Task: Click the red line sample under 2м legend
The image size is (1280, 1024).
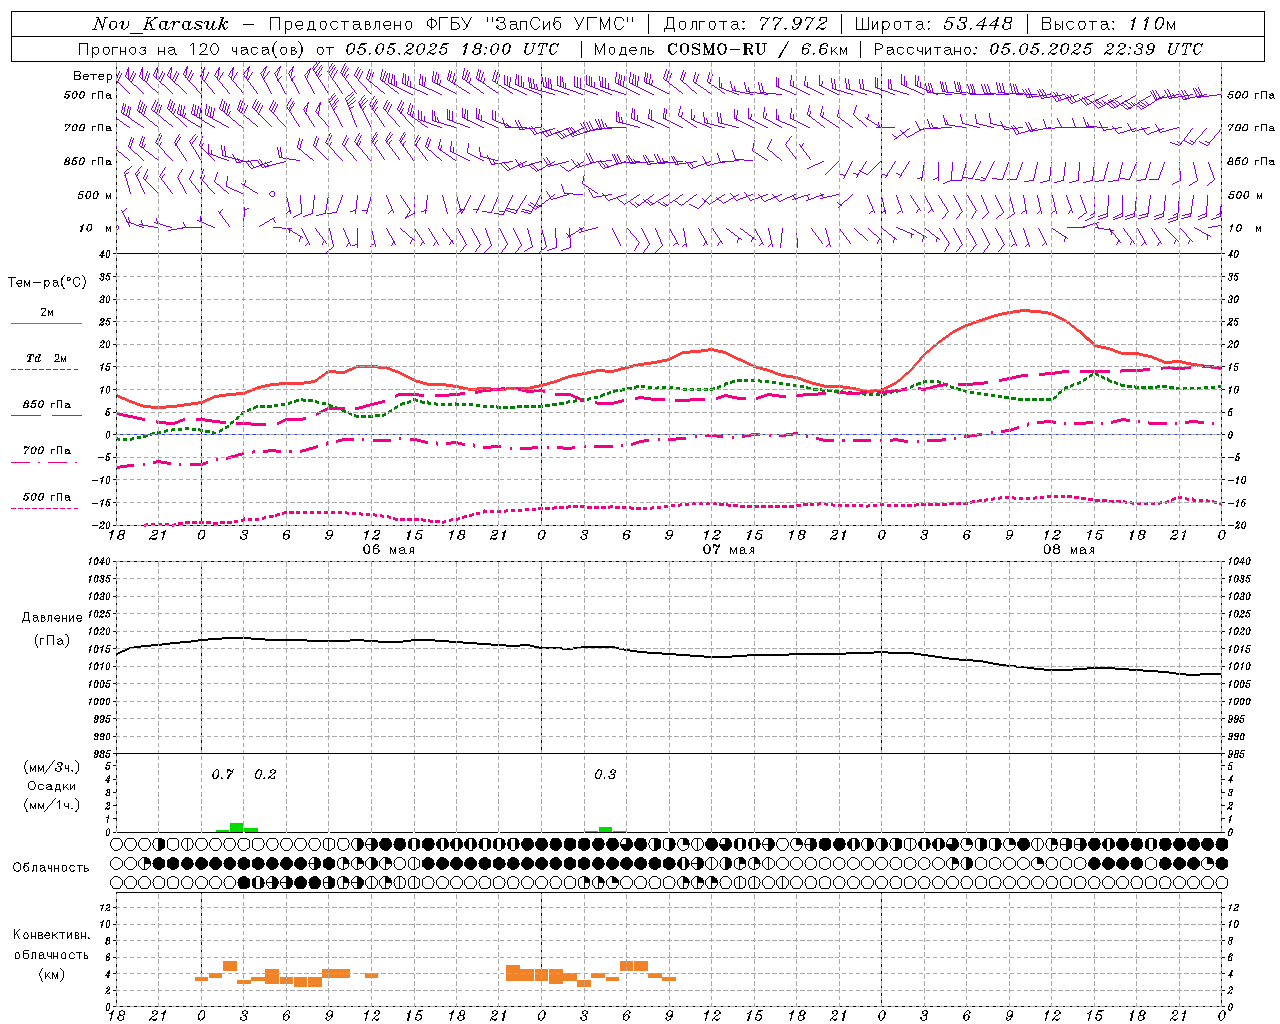Action: (46, 324)
